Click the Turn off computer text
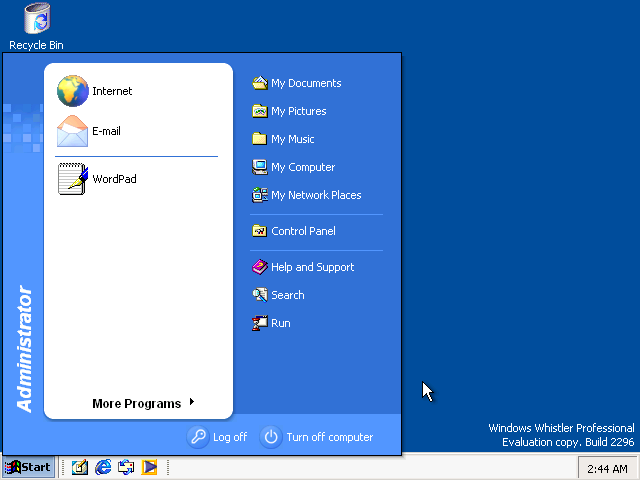640x480 pixels. pyautogui.click(x=330, y=437)
